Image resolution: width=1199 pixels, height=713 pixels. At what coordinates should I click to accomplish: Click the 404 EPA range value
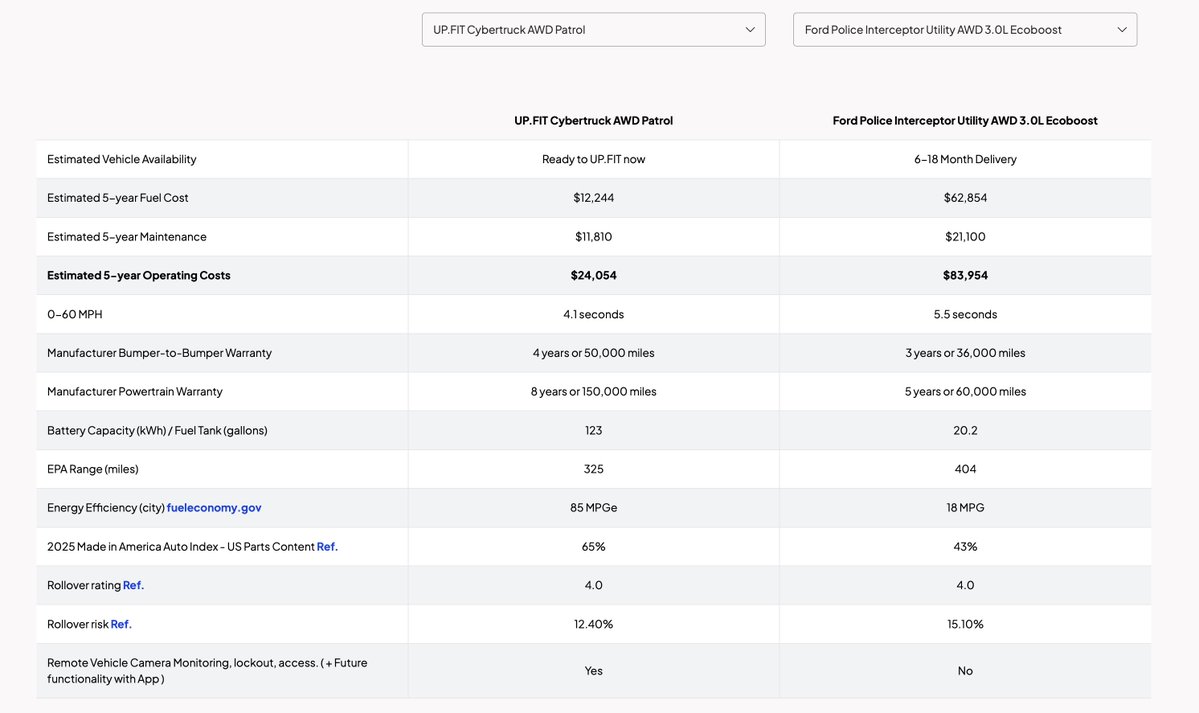pyautogui.click(x=965, y=469)
